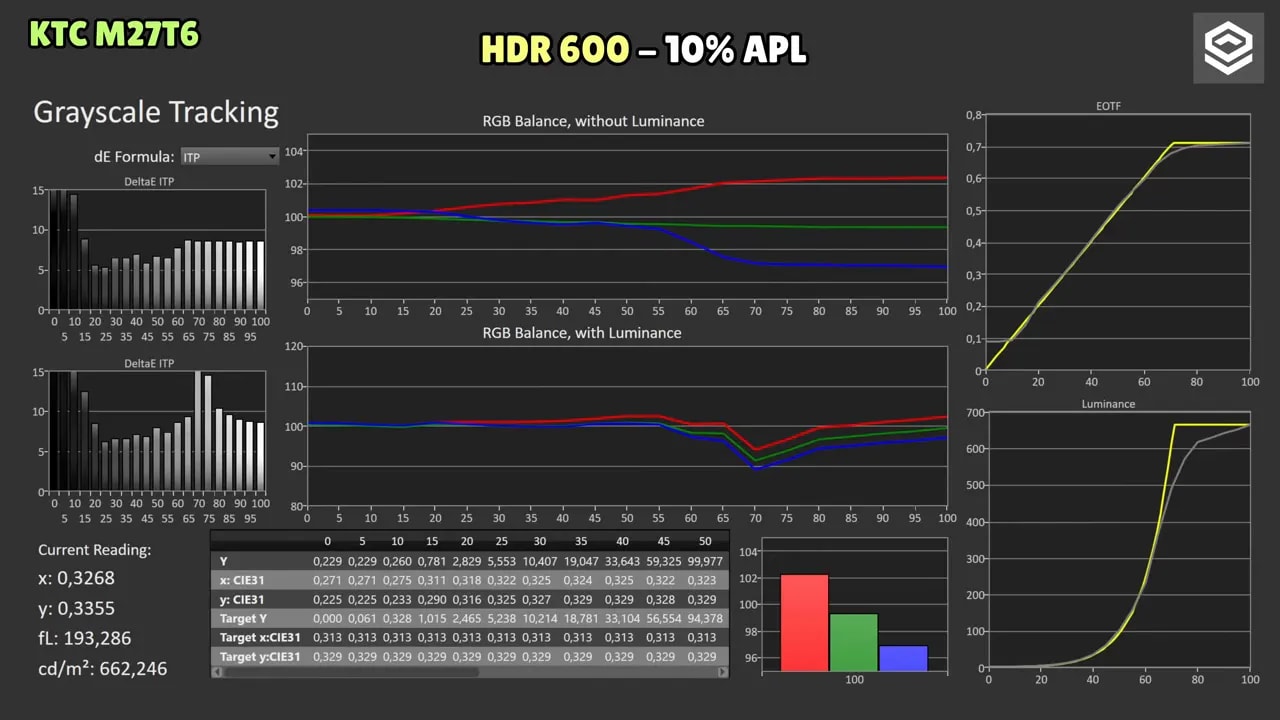Click the Target Y value "0,061"
The width and height of the screenshot is (1280, 720).
(x=362, y=618)
